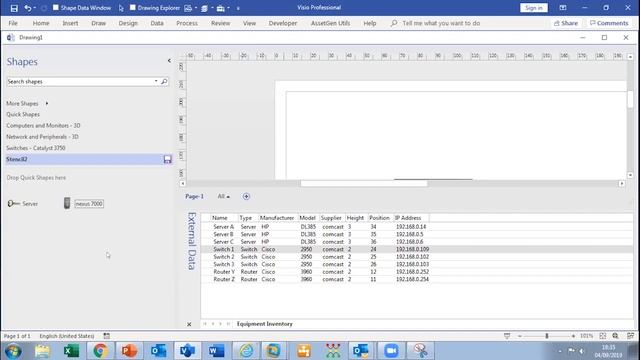Select the Switch 1 data row

417,249
